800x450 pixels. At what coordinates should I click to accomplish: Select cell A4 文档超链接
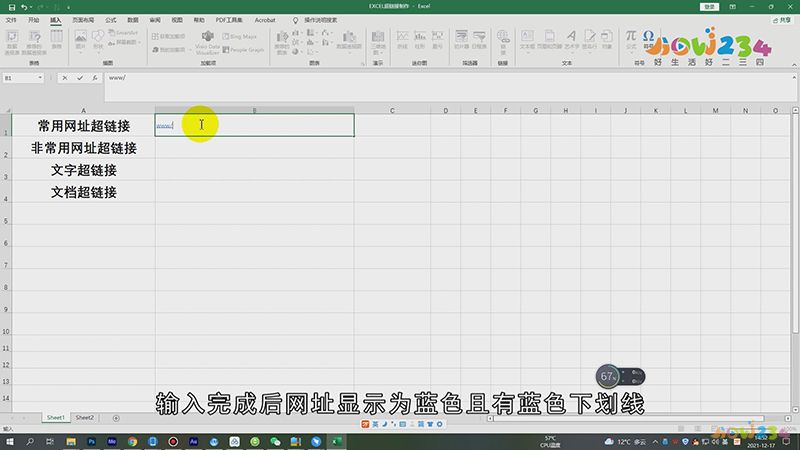[x=84, y=192]
